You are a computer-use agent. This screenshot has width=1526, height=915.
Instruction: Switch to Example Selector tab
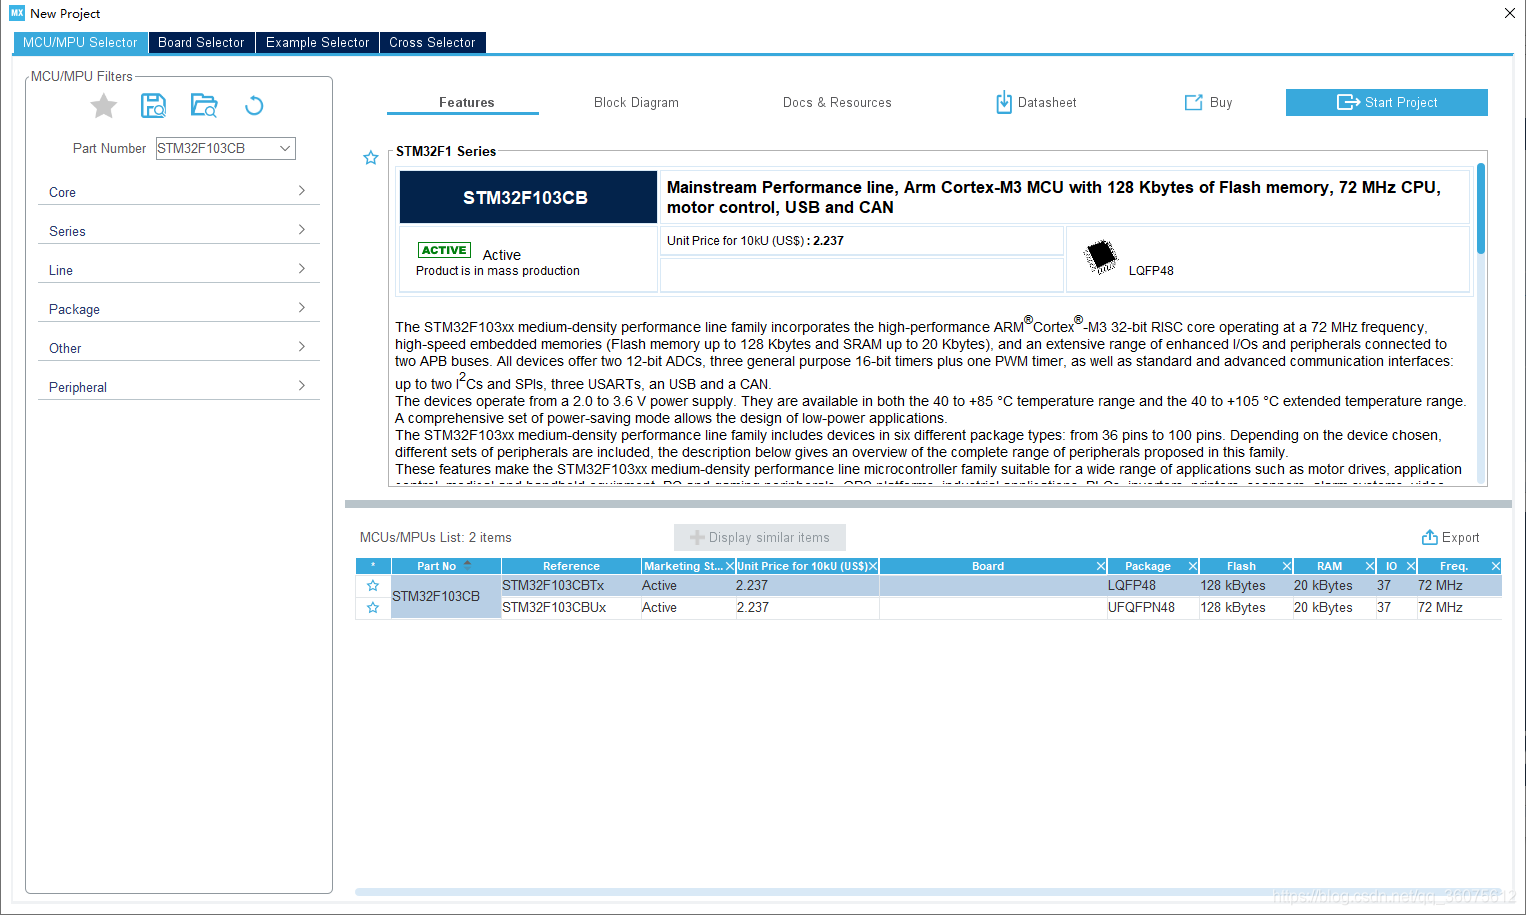(x=317, y=42)
